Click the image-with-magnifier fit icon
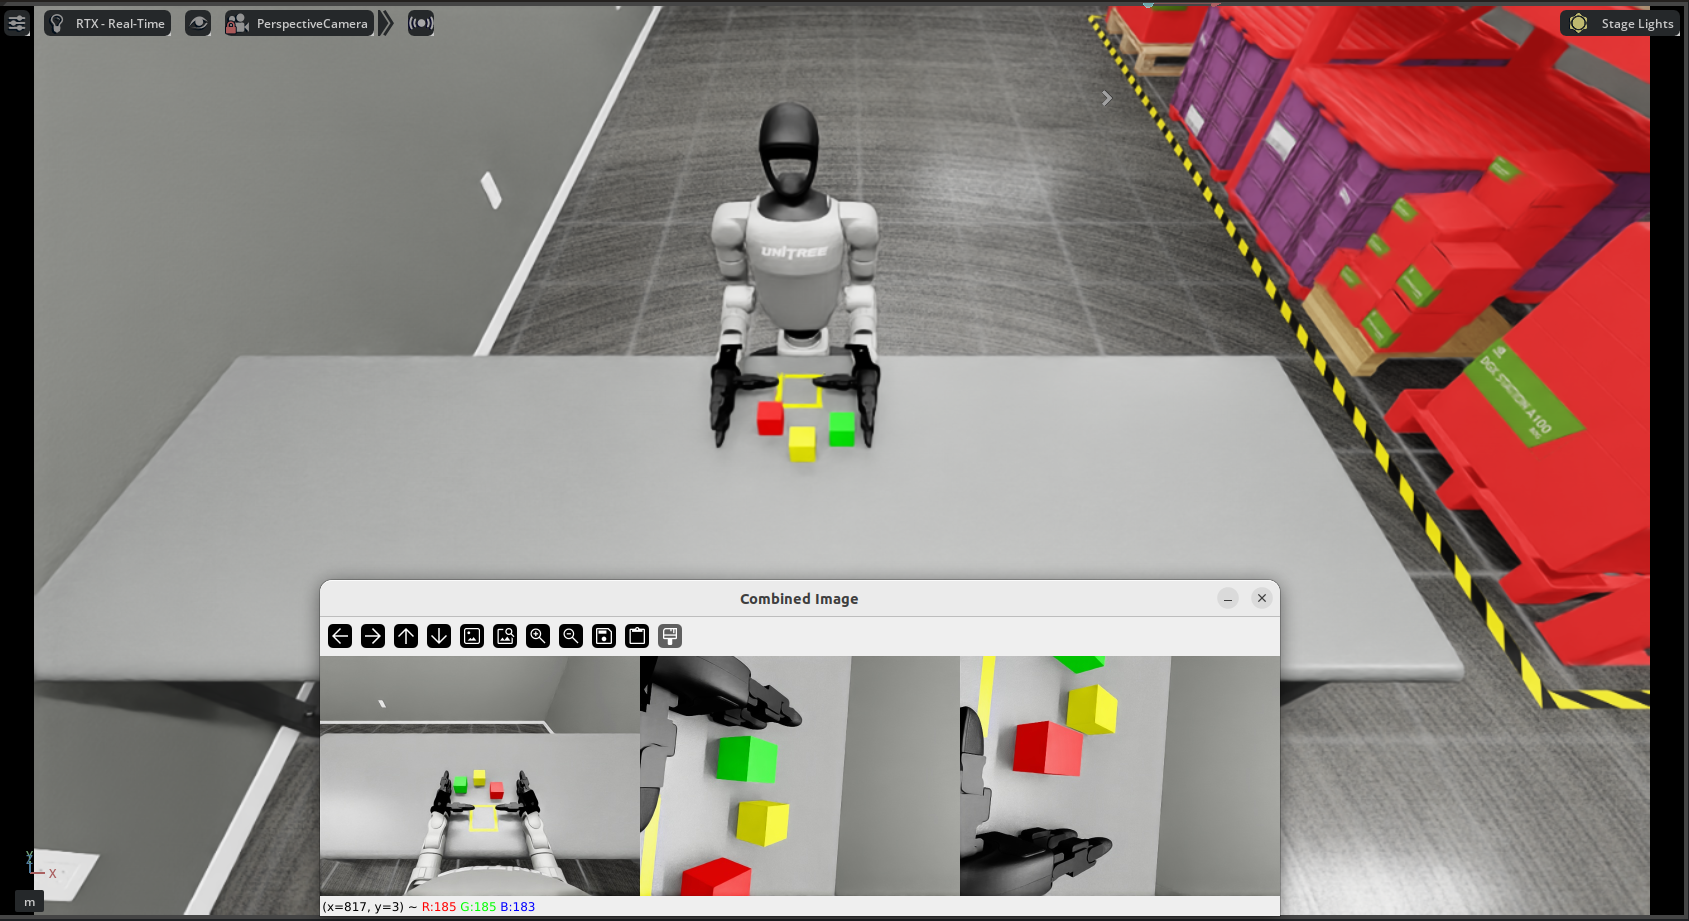This screenshot has height=921, width=1689. [504, 636]
